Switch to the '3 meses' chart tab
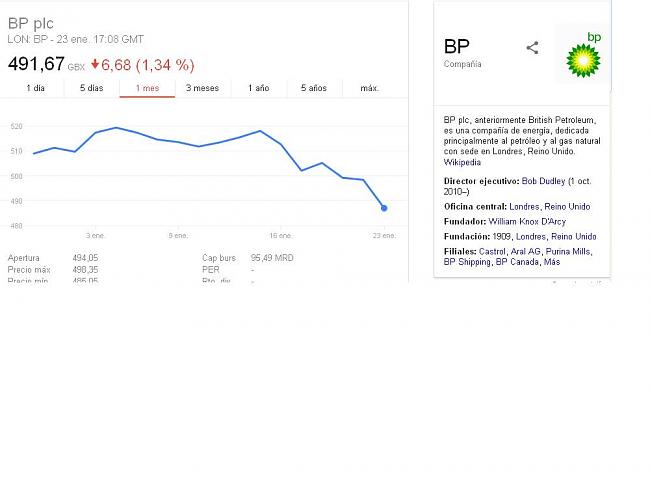 point(203,88)
